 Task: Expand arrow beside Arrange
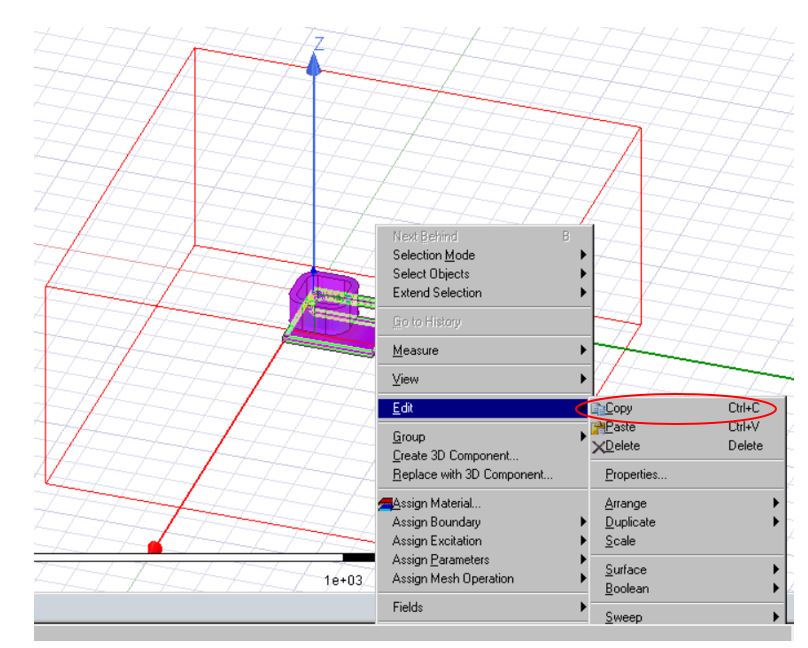[776, 504]
